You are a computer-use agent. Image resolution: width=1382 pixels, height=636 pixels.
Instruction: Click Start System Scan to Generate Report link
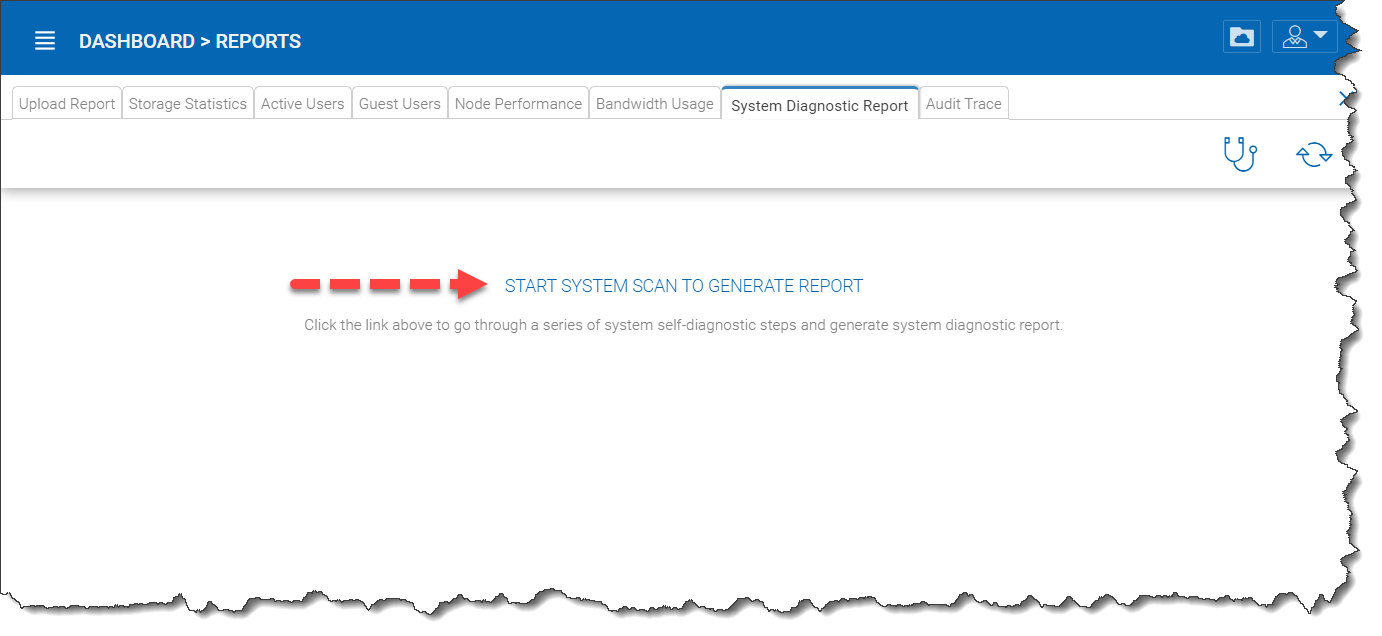coord(684,286)
